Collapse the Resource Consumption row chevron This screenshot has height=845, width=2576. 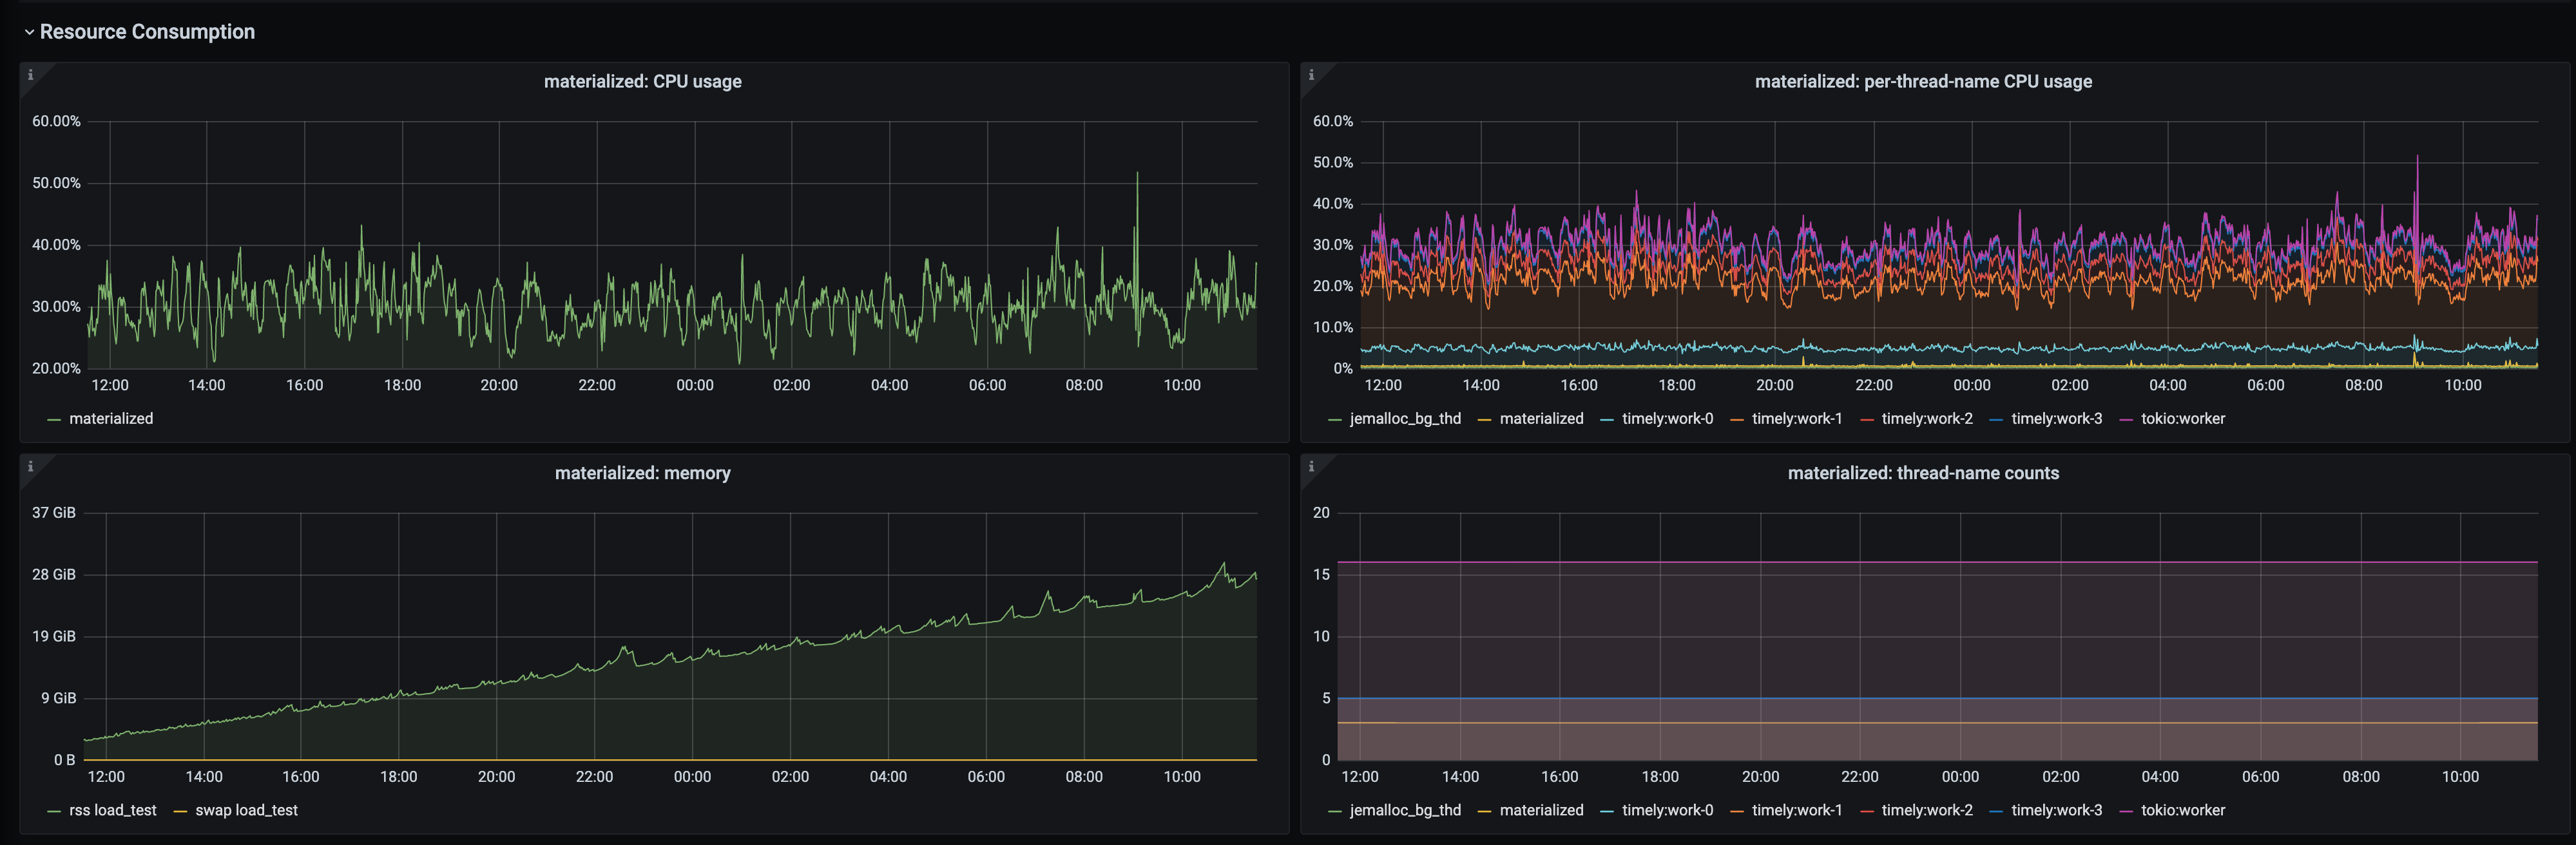pos(29,32)
